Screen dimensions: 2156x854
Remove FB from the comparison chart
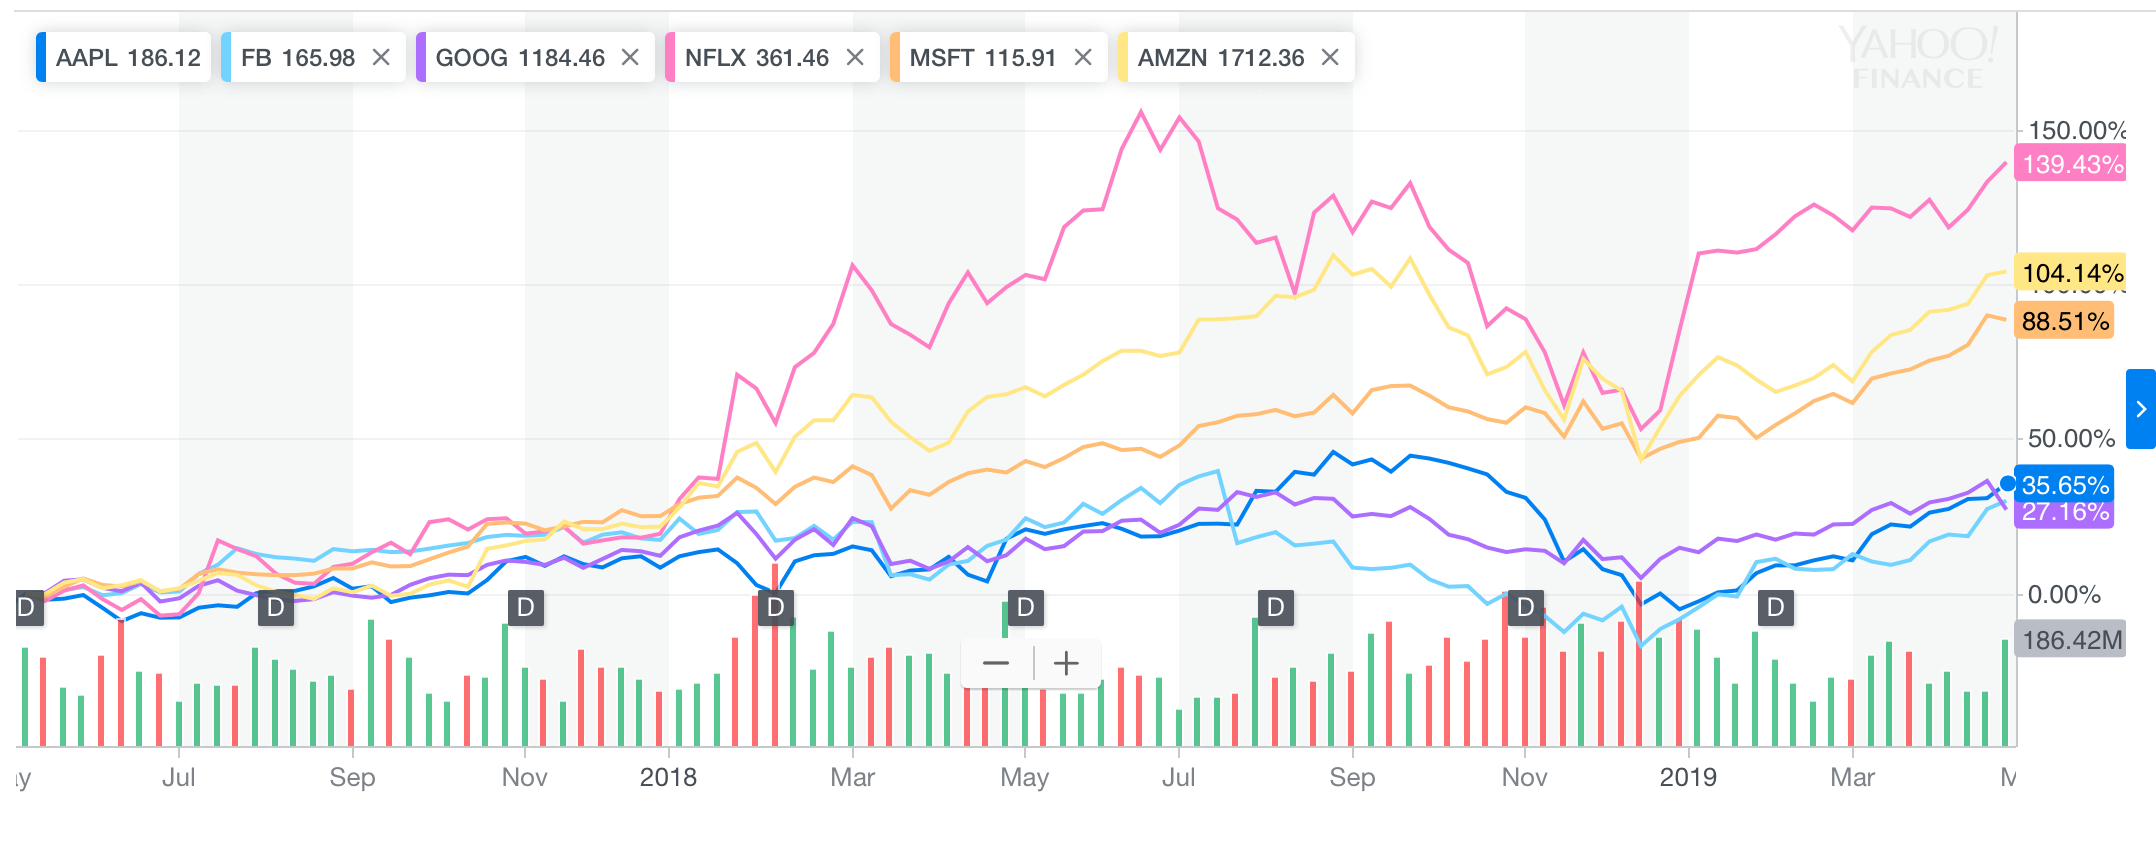click(x=381, y=58)
